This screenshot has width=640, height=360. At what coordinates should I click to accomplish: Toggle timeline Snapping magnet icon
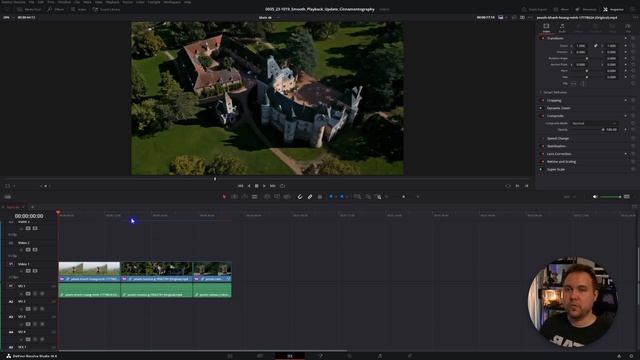(300, 197)
